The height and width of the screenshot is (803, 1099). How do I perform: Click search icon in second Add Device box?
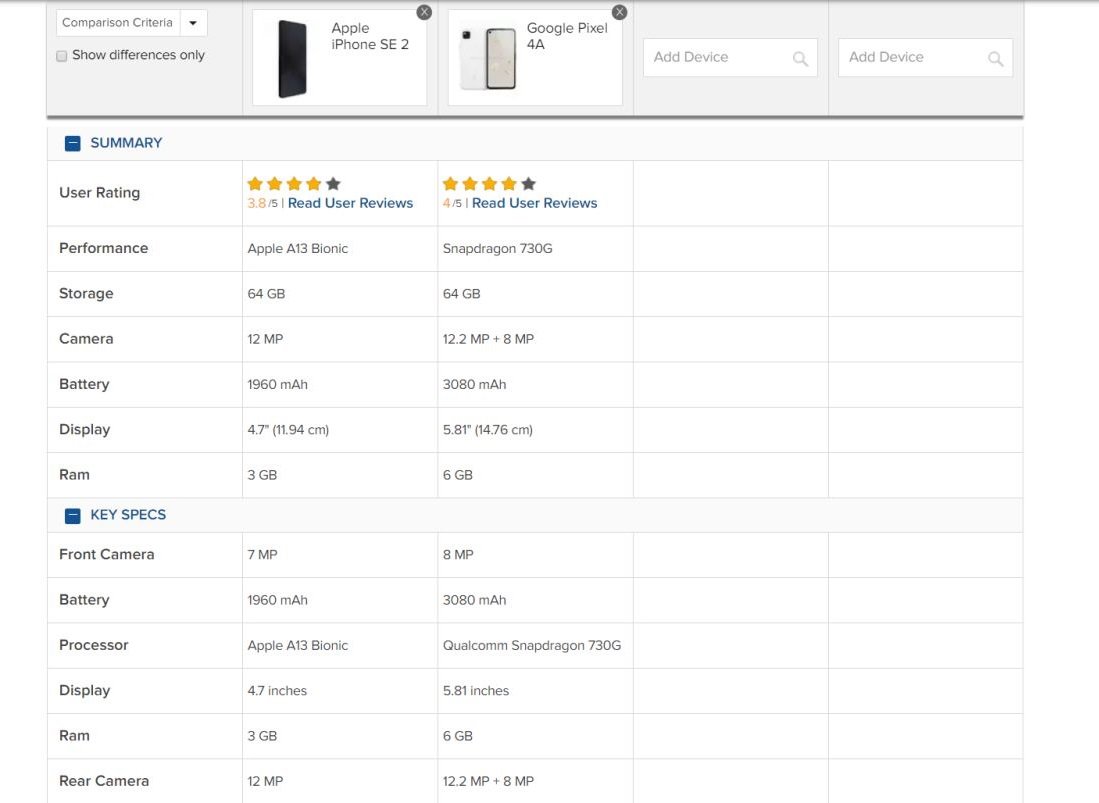point(995,58)
